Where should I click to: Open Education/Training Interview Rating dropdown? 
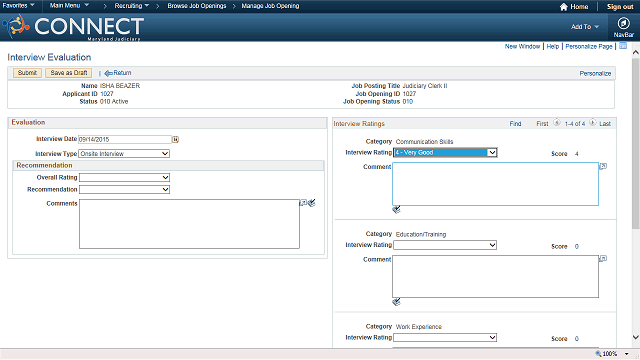tap(445, 245)
